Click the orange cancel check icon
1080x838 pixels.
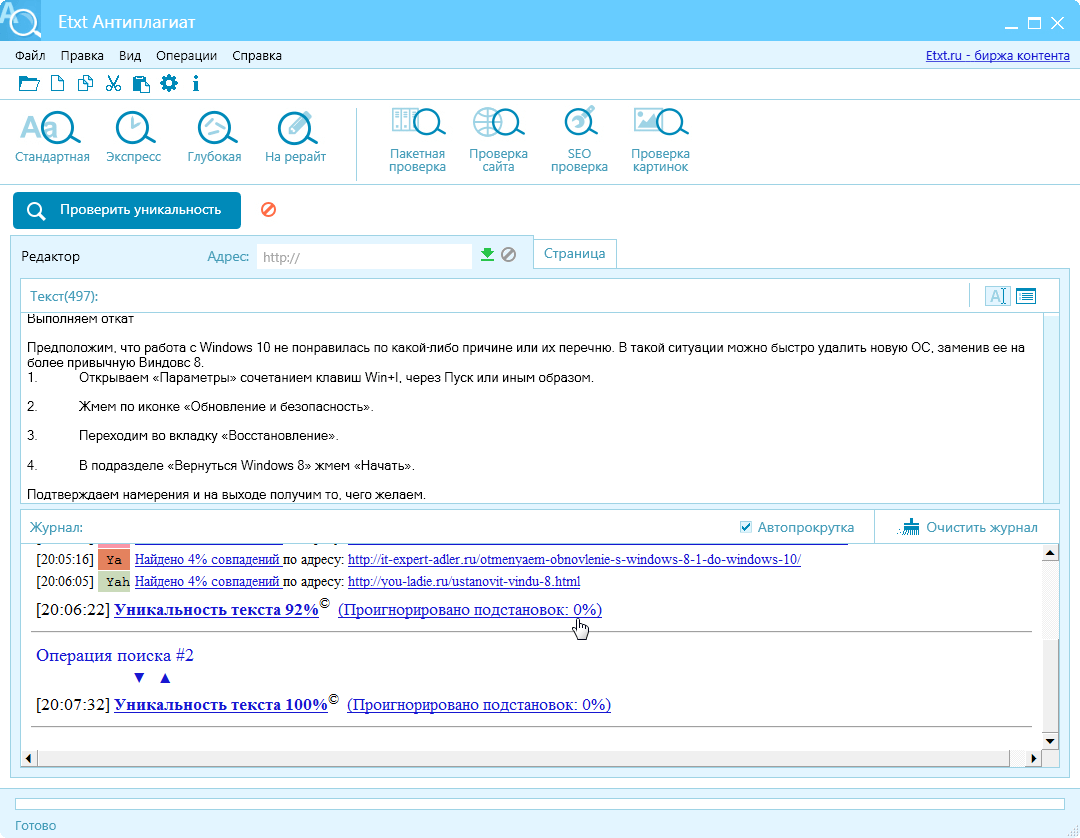click(269, 209)
